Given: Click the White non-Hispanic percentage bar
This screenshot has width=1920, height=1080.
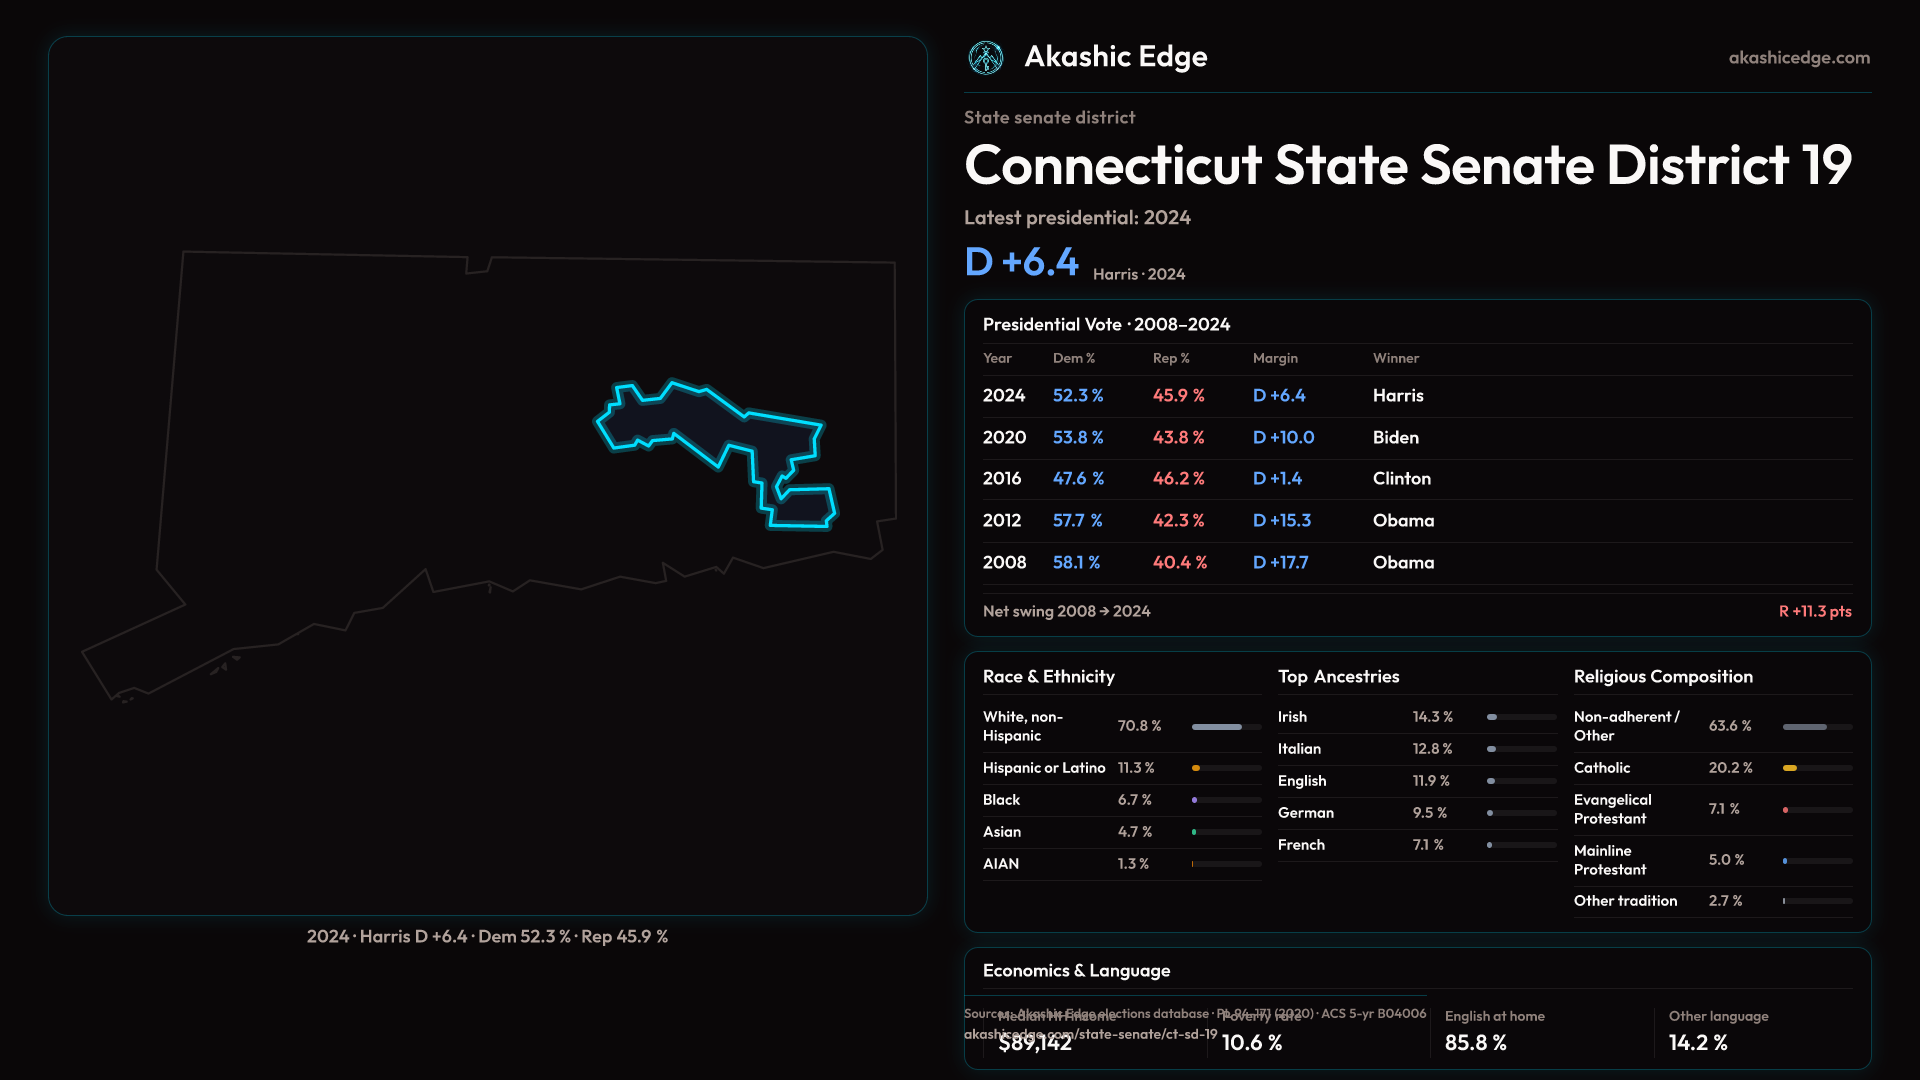Looking at the screenshot, I should [1217, 727].
